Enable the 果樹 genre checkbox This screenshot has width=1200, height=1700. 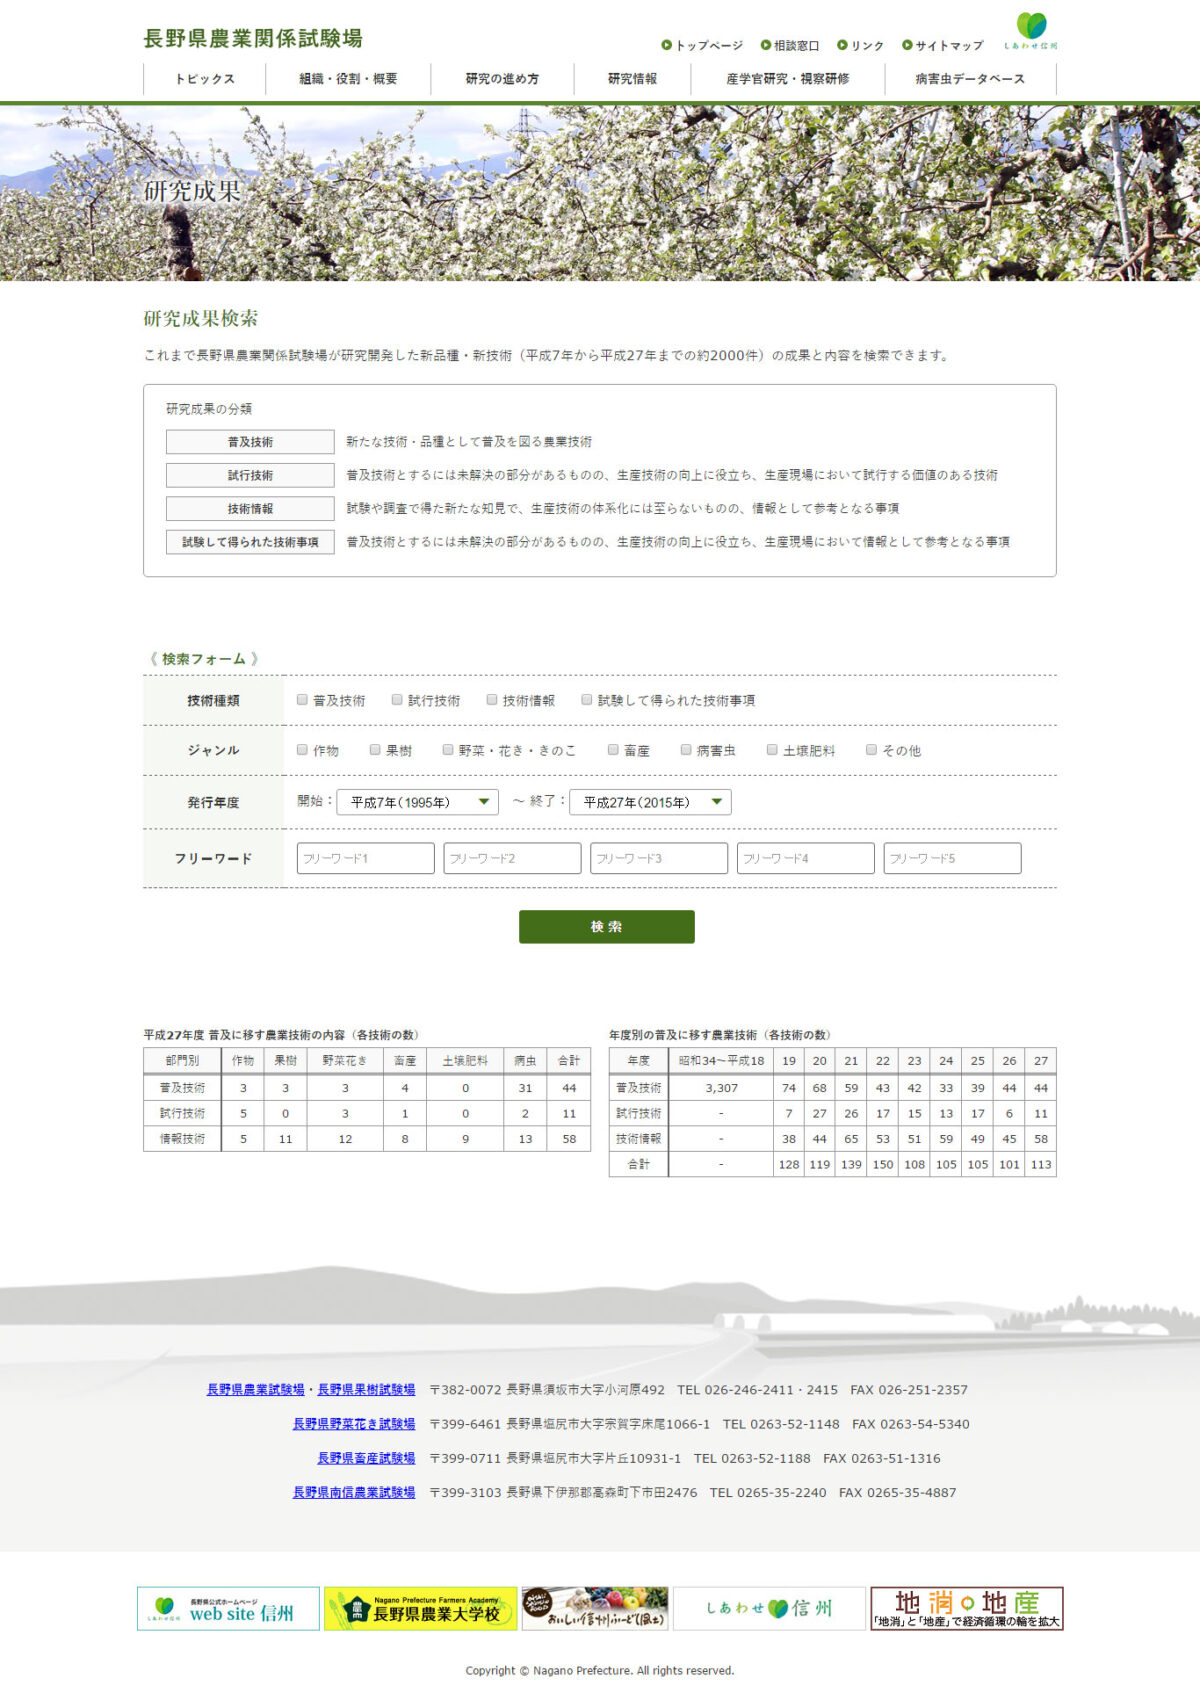375,750
